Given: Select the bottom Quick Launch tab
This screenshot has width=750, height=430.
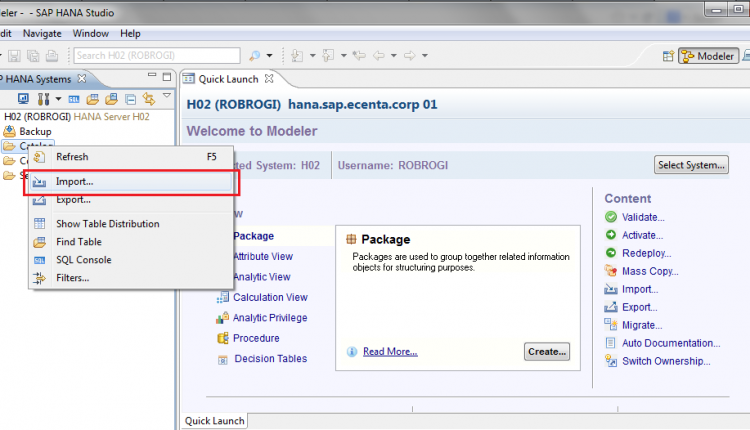Looking at the screenshot, I should pyautogui.click(x=214, y=421).
